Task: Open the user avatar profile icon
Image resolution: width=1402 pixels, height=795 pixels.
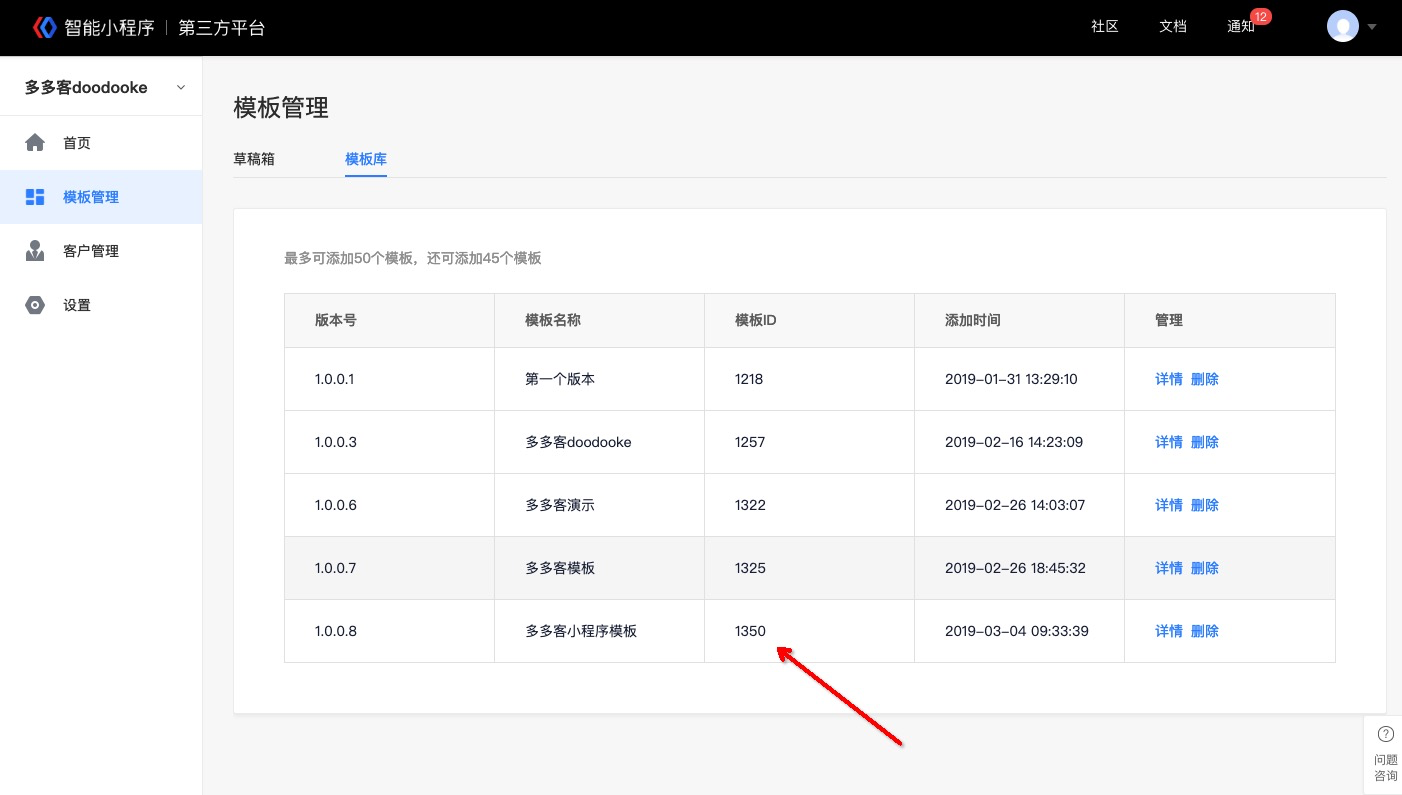Action: coord(1342,27)
